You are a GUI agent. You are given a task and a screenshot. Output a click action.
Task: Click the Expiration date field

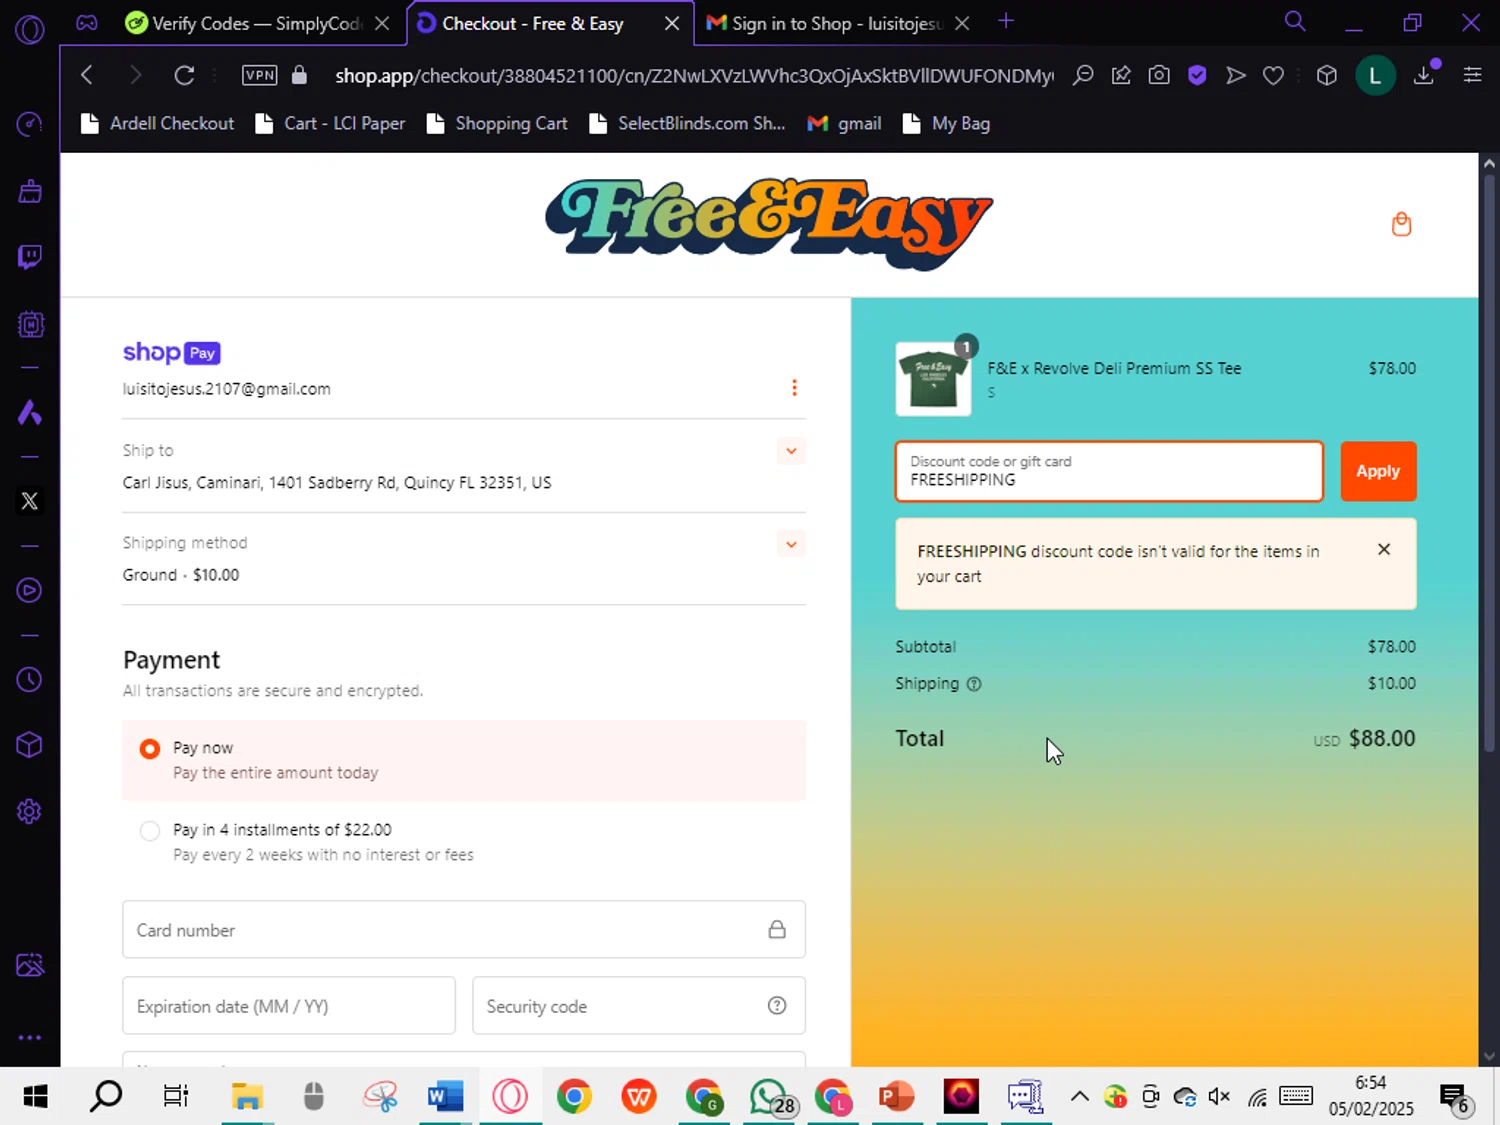tap(289, 1006)
